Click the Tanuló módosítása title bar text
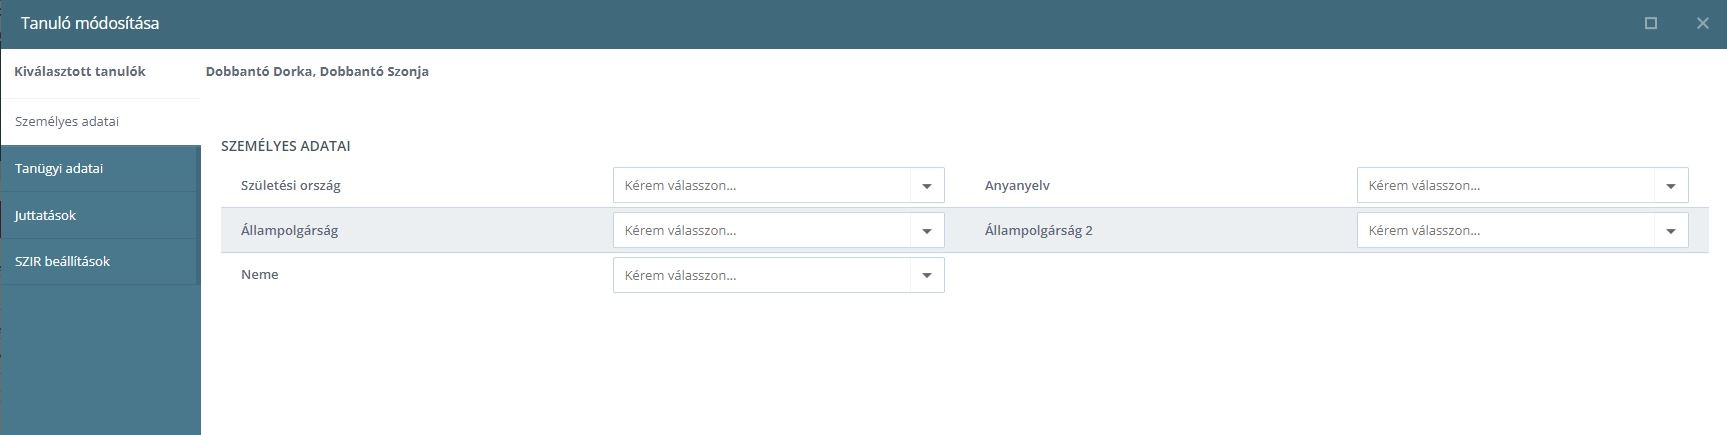Viewport: 1727px width, 435px height. 90,23
